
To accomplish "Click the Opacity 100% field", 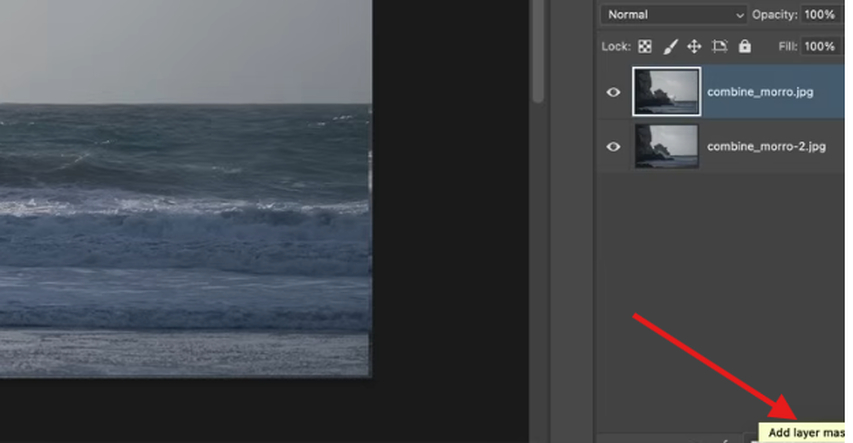I will (820, 15).
